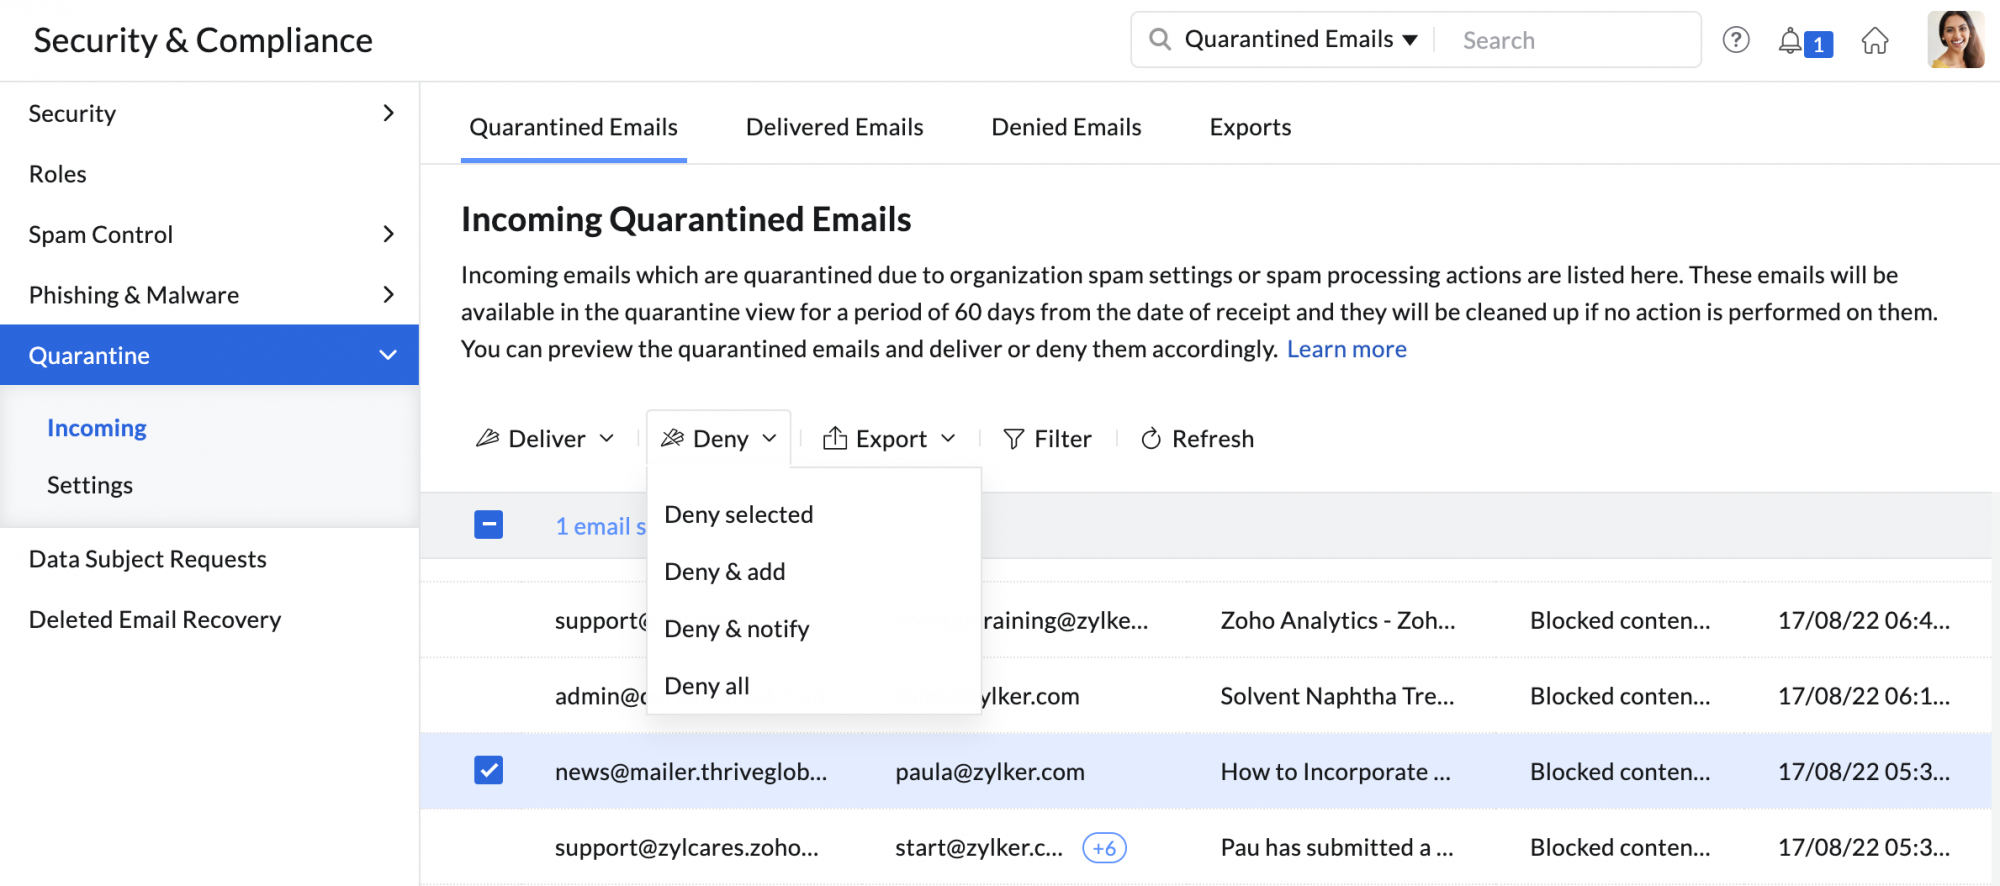Uncheck the news@mailer.thriveglob email checkbox
The image size is (2000, 886).
point(488,771)
